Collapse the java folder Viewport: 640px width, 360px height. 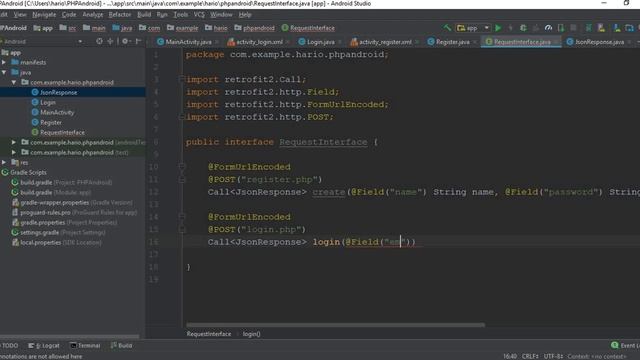4,72
